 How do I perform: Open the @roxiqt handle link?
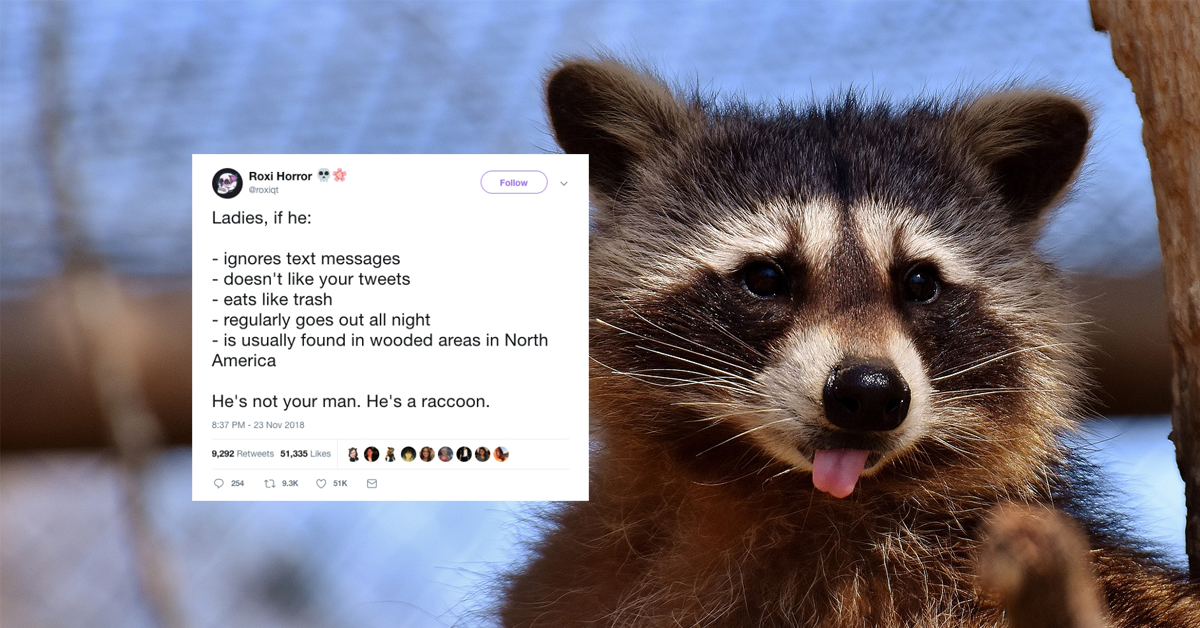coord(266,189)
